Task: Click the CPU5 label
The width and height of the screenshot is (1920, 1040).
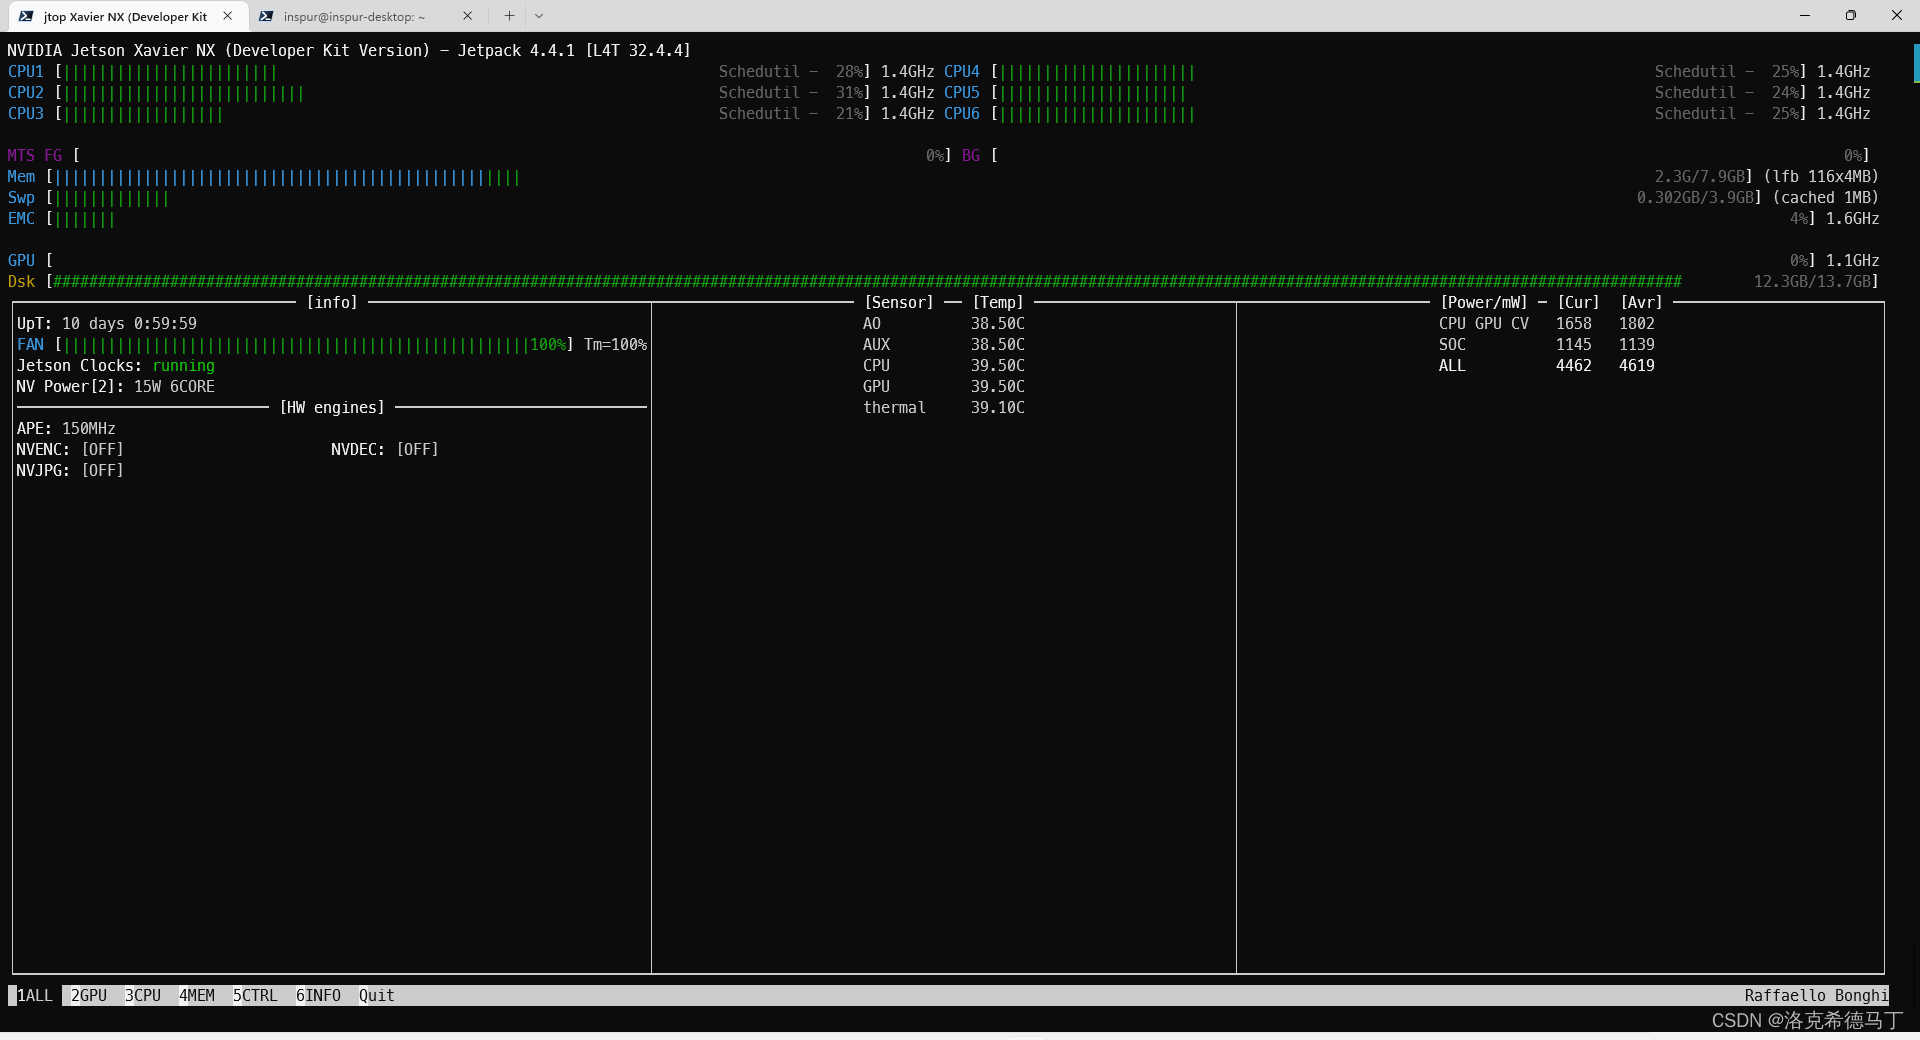Action: (x=962, y=93)
